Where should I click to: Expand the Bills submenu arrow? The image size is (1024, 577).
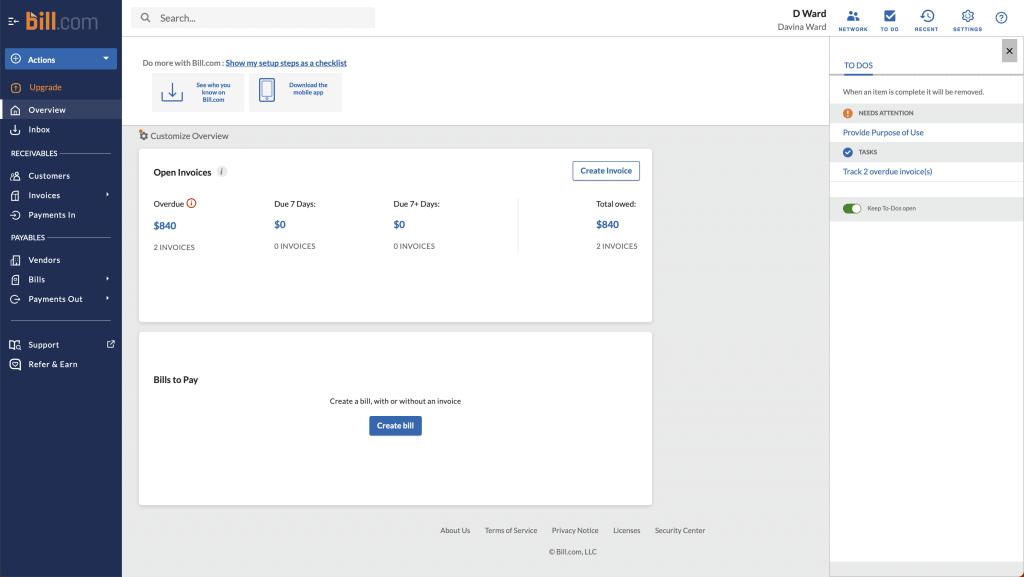(108, 279)
